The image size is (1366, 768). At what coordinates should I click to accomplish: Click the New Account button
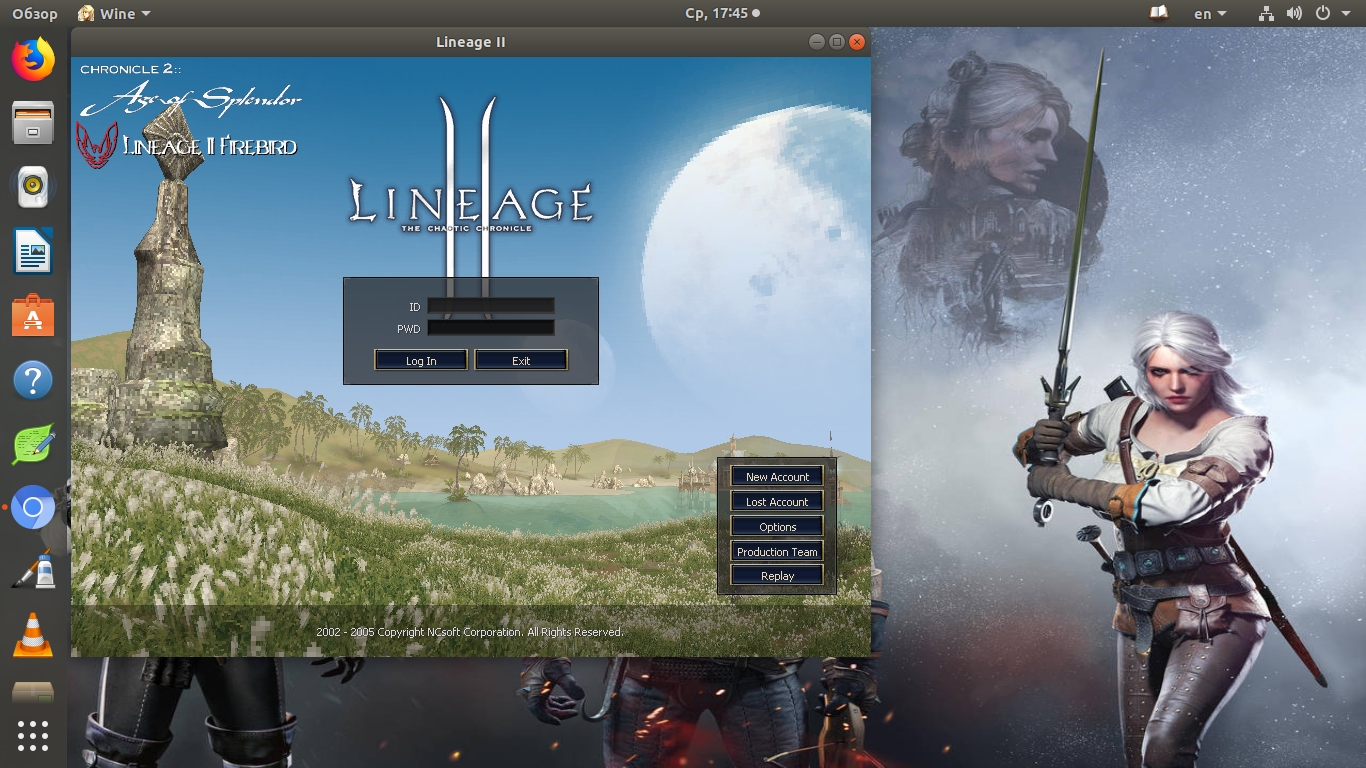click(x=777, y=477)
